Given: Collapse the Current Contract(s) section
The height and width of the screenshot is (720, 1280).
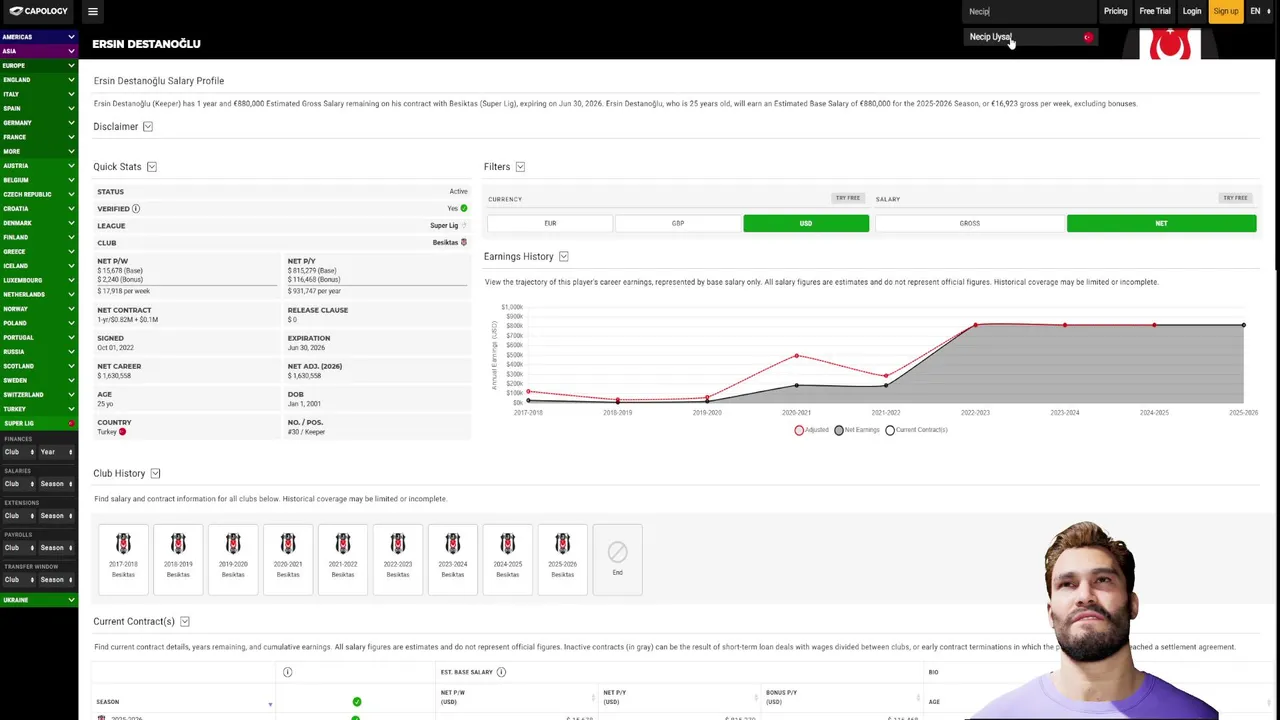Looking at the screenshot, I should pos(185,622).
